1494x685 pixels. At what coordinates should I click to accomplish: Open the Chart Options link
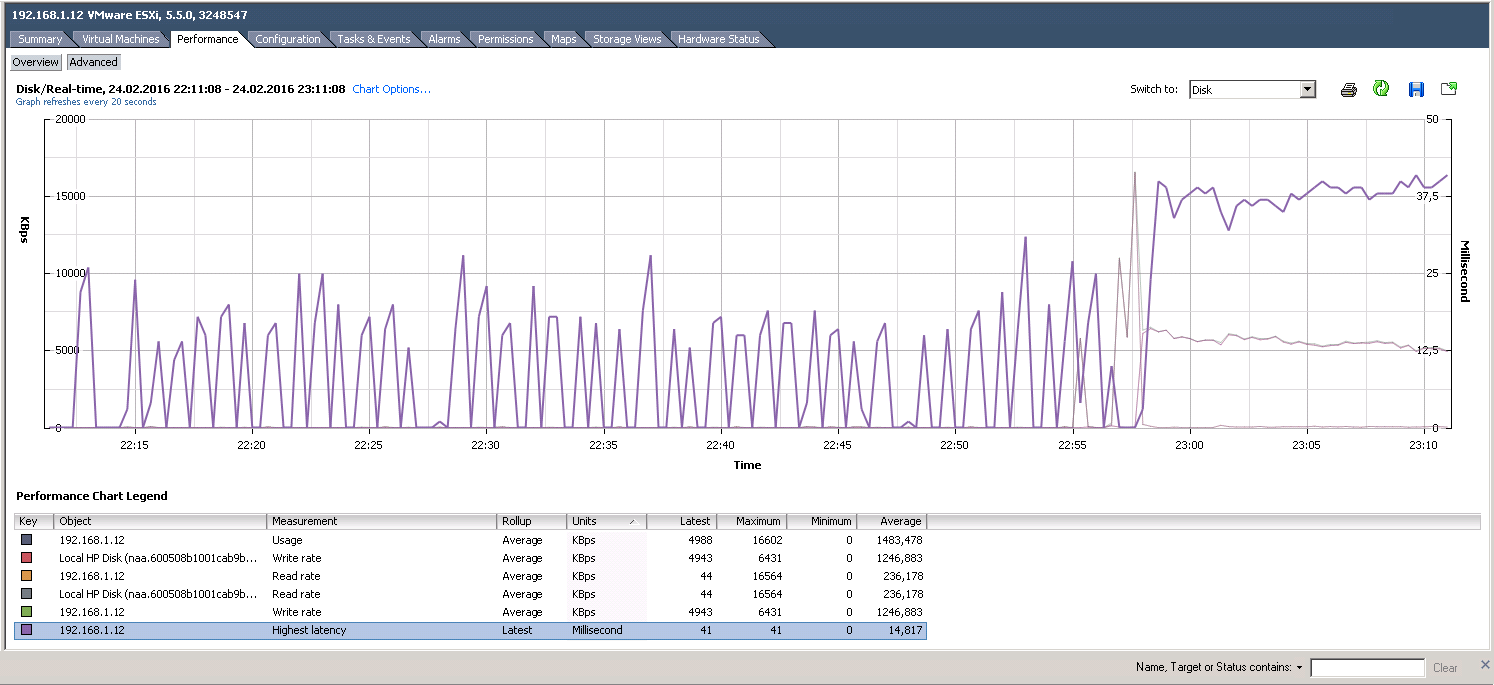[391, 89]
